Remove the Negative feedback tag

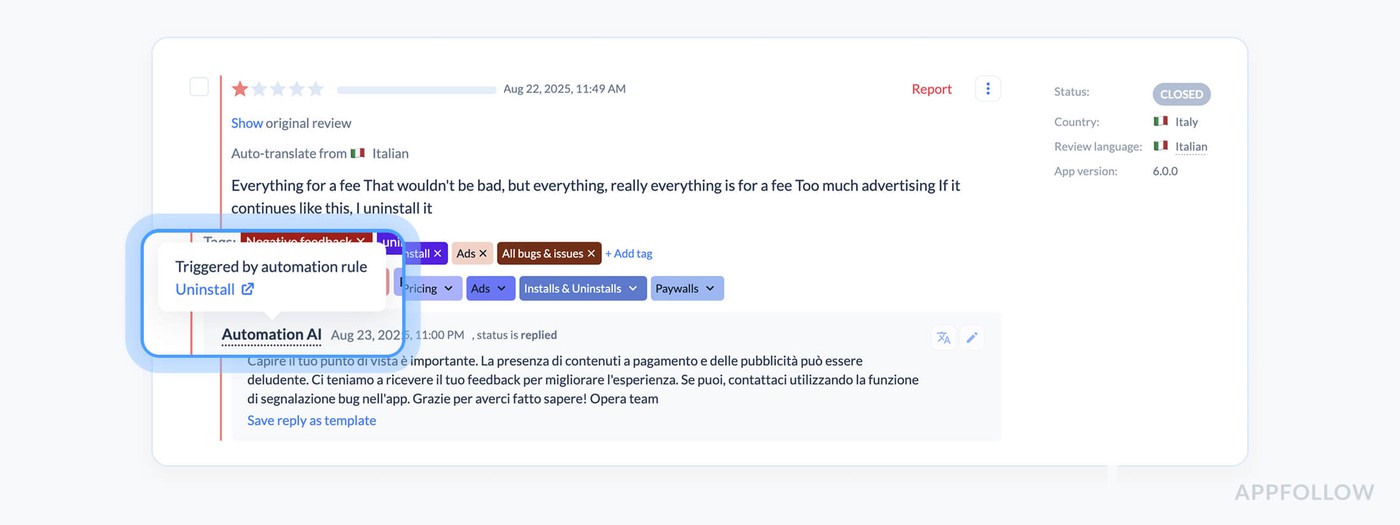point(361,241)
